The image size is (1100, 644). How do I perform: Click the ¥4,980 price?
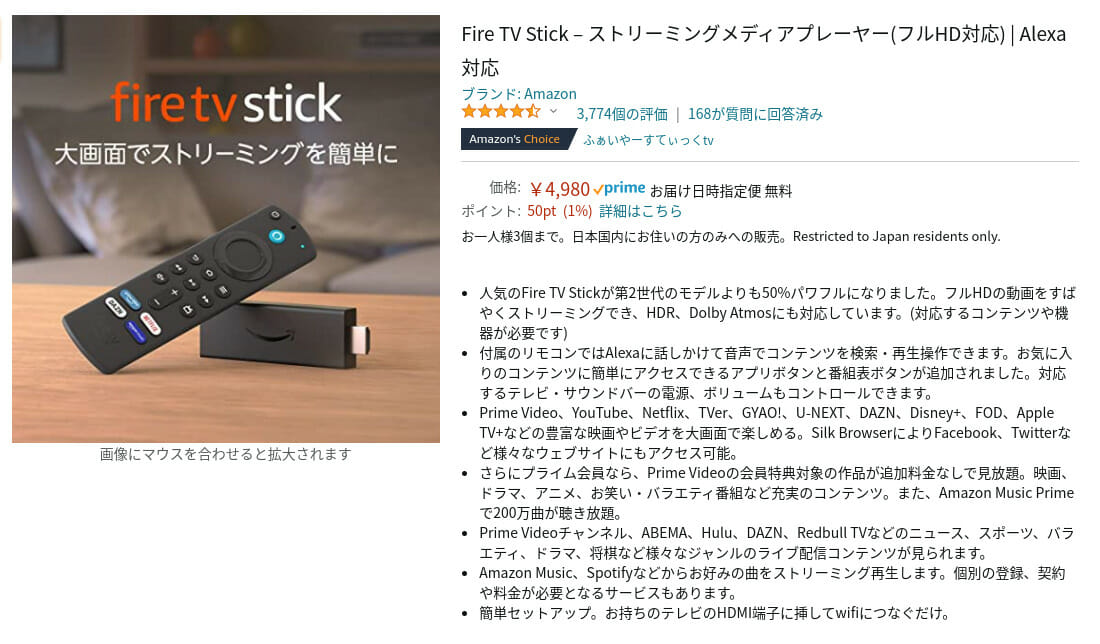[559, 189]
